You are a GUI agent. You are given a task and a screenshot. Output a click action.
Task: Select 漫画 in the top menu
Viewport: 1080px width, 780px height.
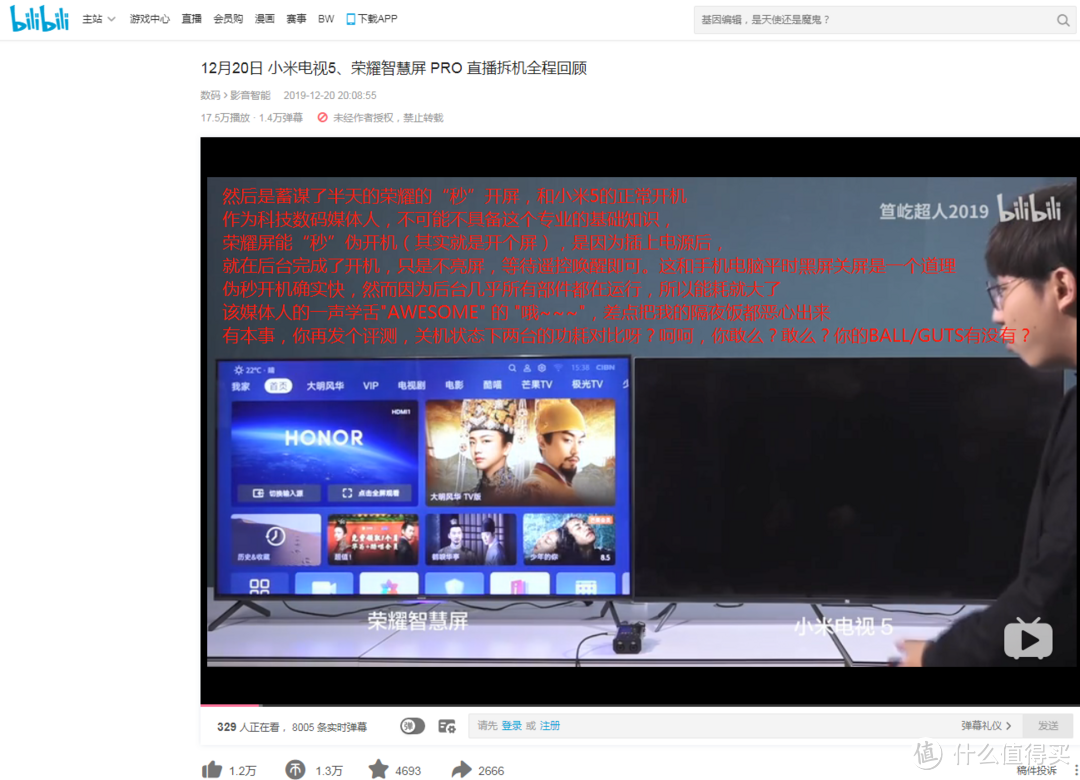tap(264, 19)
